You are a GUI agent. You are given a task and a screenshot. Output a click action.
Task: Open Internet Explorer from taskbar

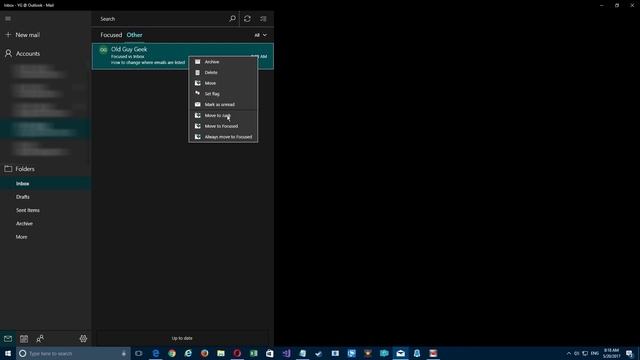tap(188, 353)
